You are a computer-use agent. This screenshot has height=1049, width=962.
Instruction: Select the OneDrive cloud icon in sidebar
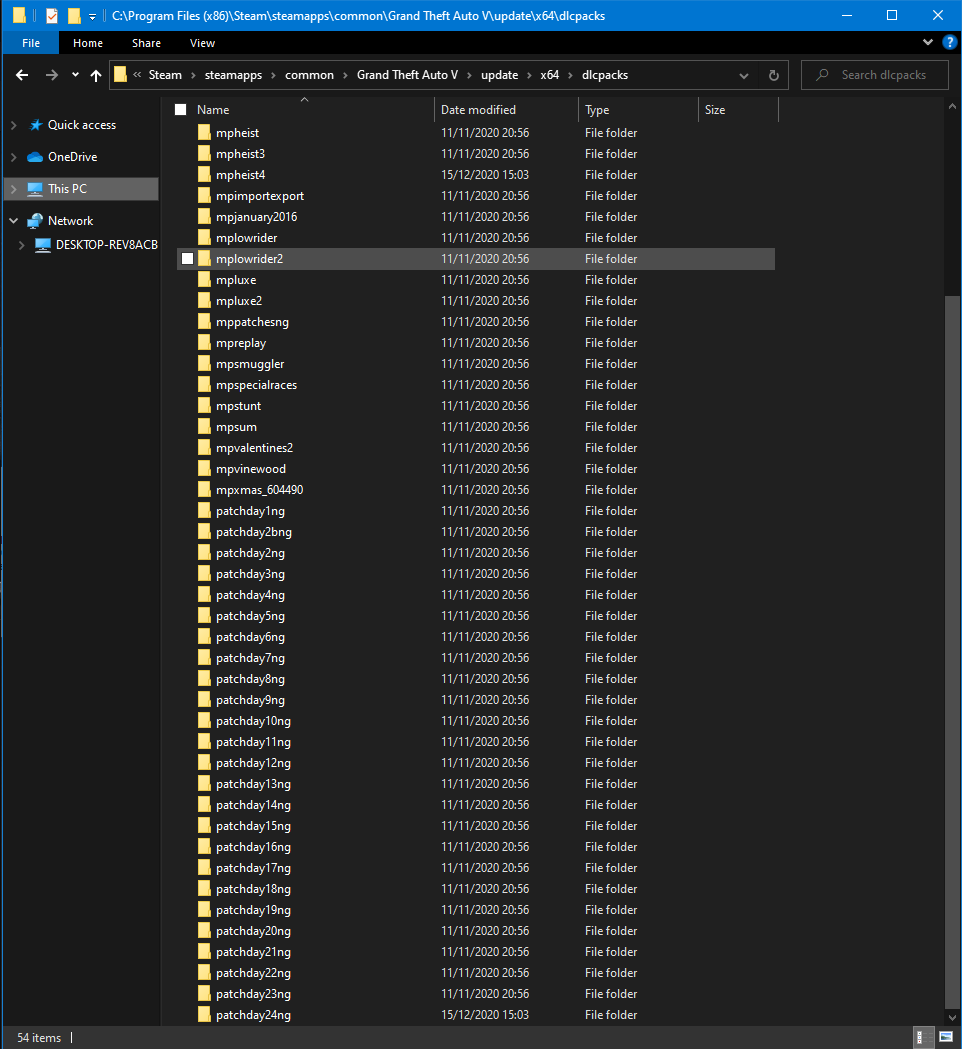[35, 157]
